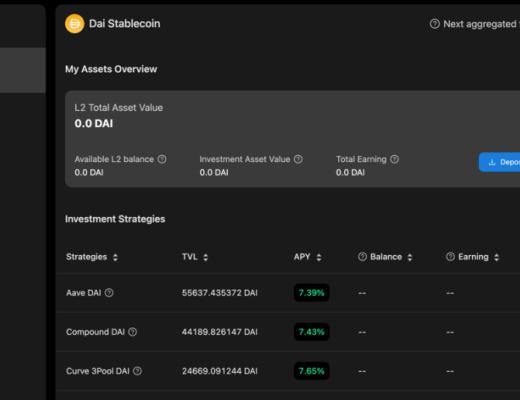Viewport: 520px width, 400px height.
Task: Click help icon before Balance column header
Action: tap(362, 257)
